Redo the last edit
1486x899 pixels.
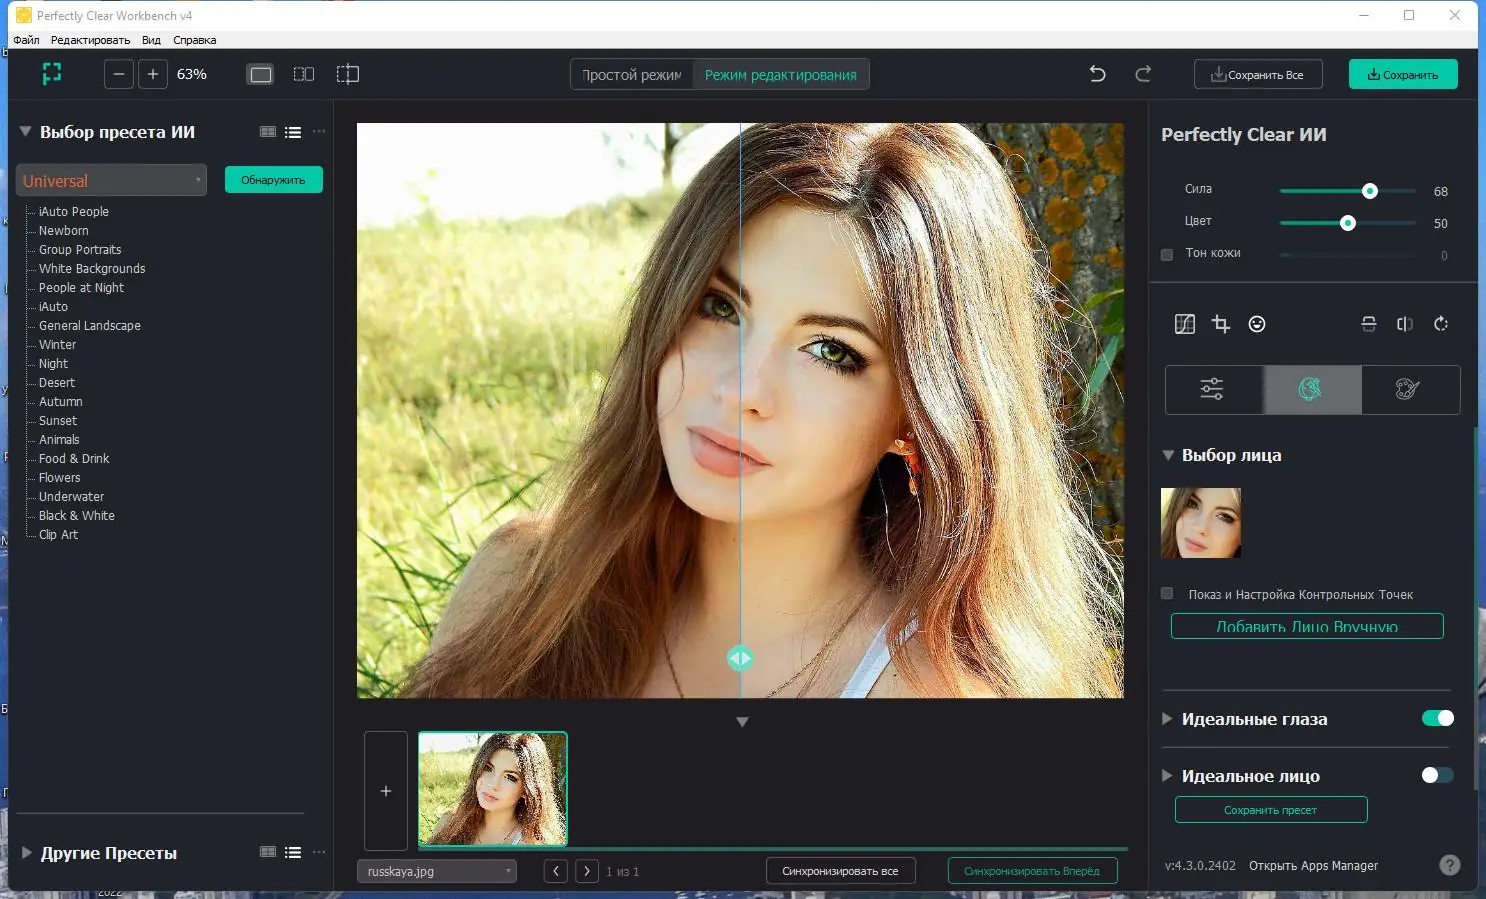(x=1143, y=74)
